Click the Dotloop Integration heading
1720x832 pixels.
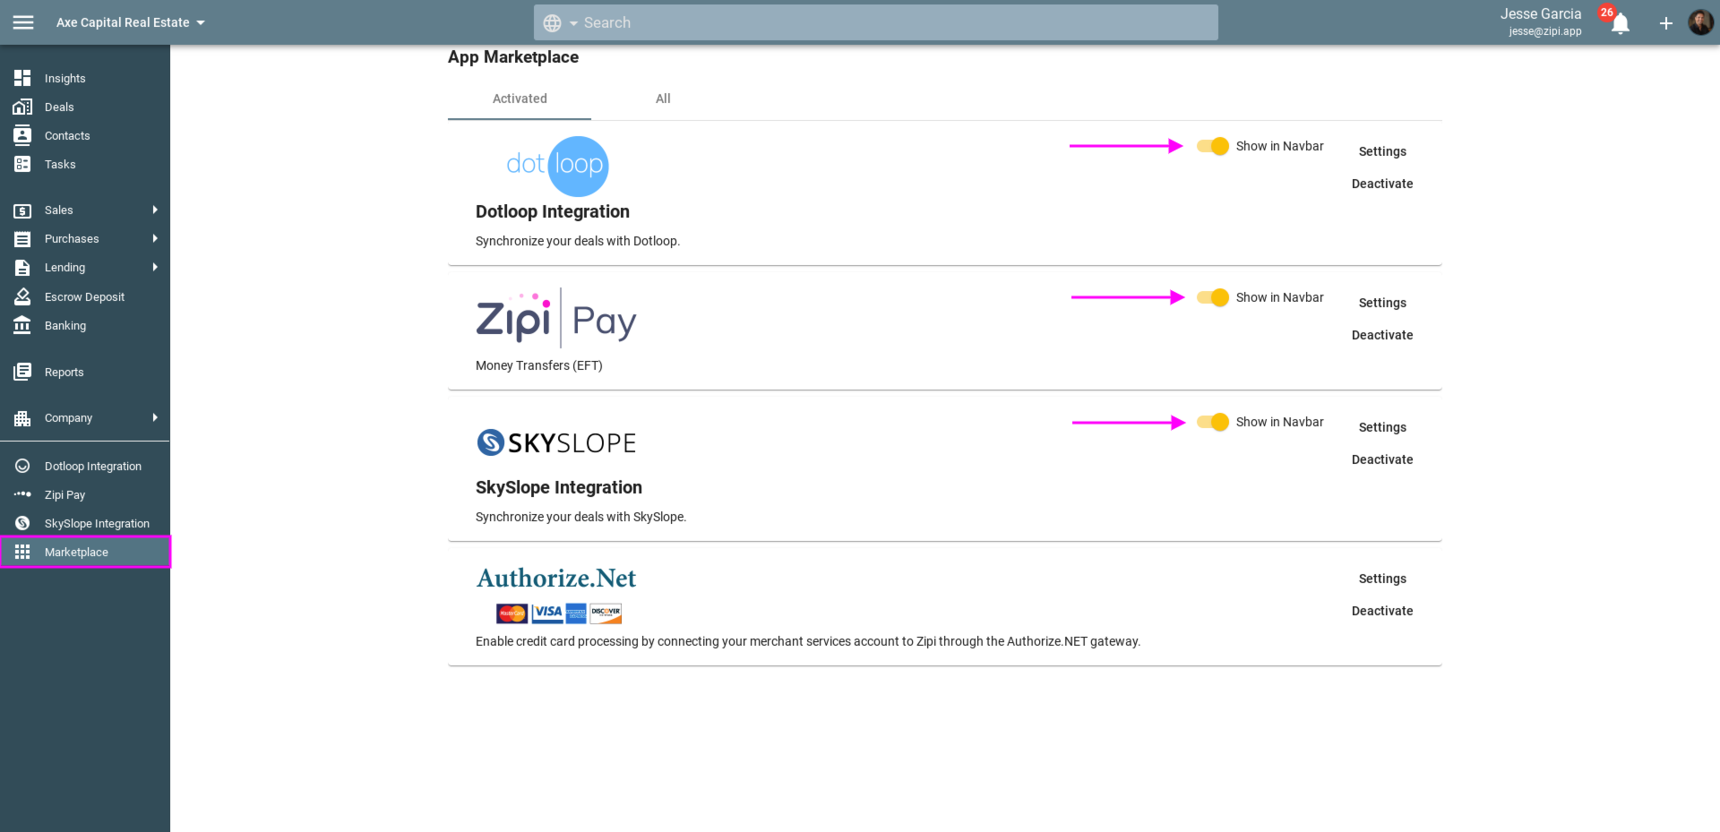coord(552,212)
